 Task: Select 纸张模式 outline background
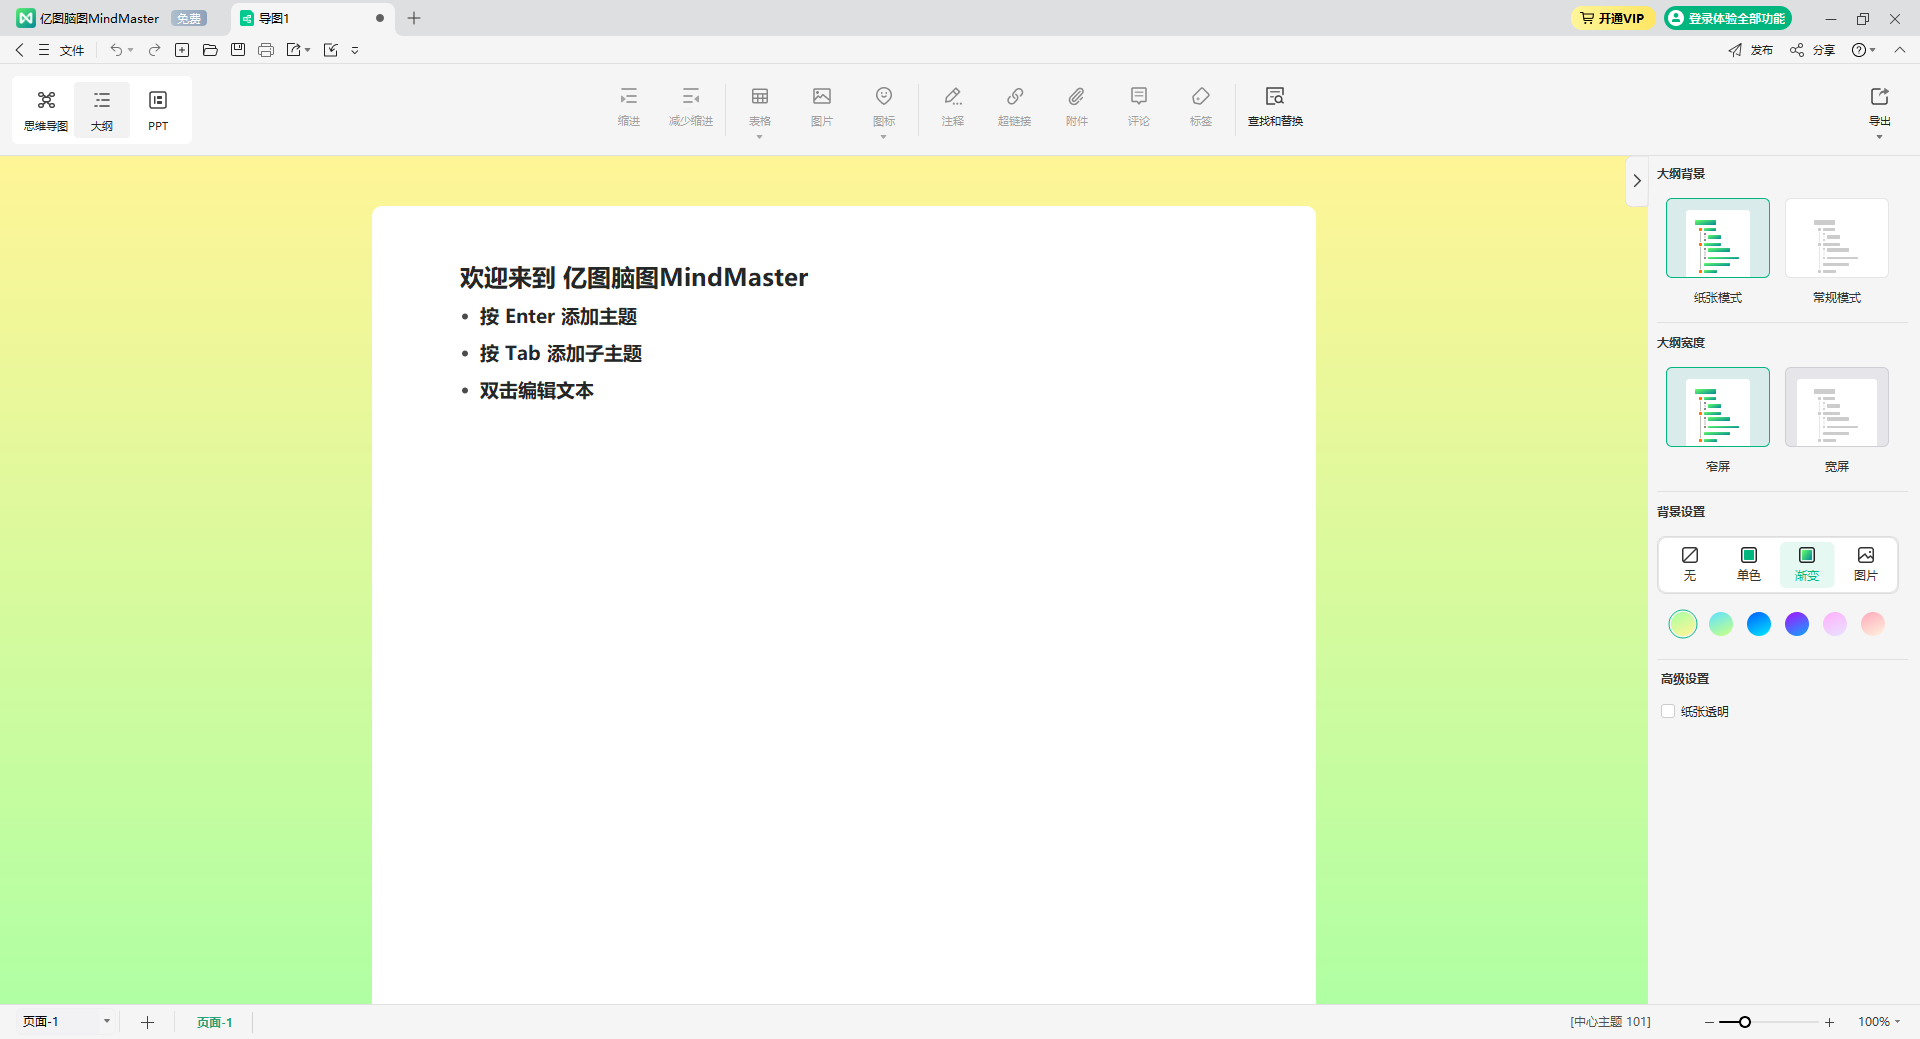(x=1718, y=238)
